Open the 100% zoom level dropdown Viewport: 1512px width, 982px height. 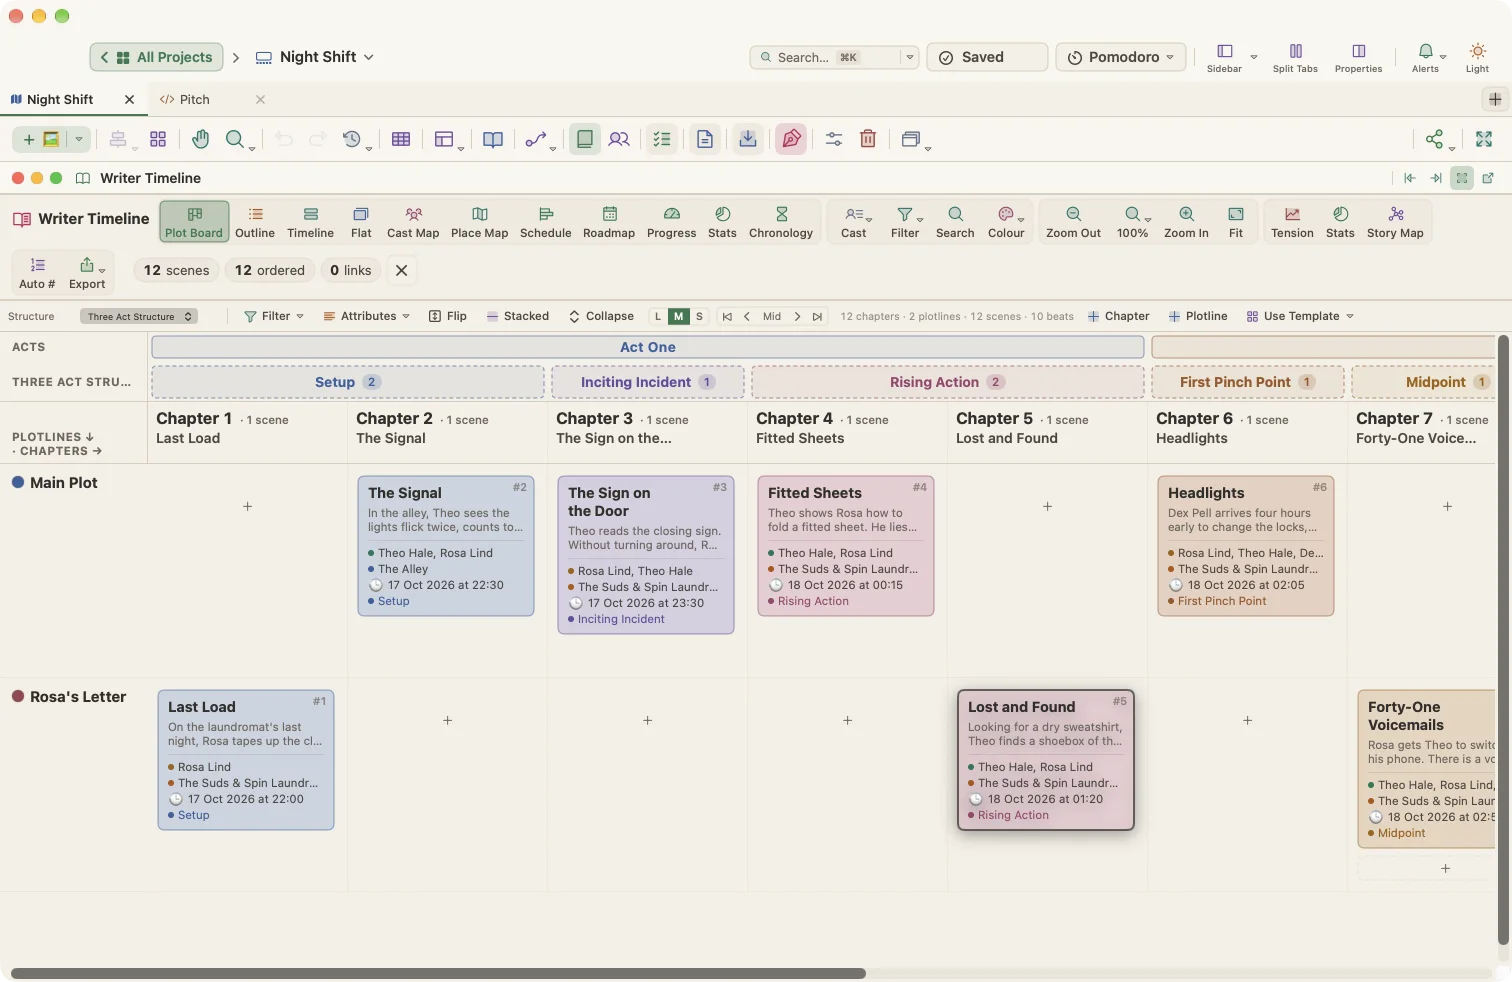pyautogui.click(x=1133, y=222)
